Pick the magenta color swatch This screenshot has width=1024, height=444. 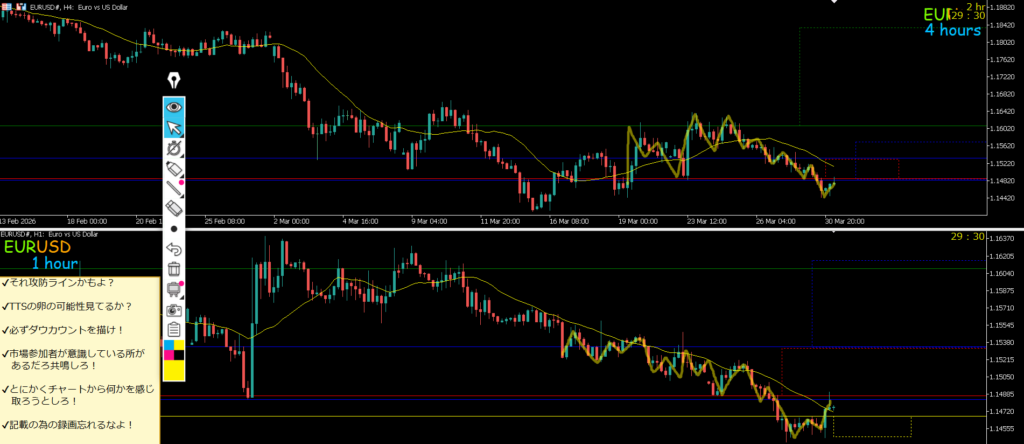click(x=168, y=353)
